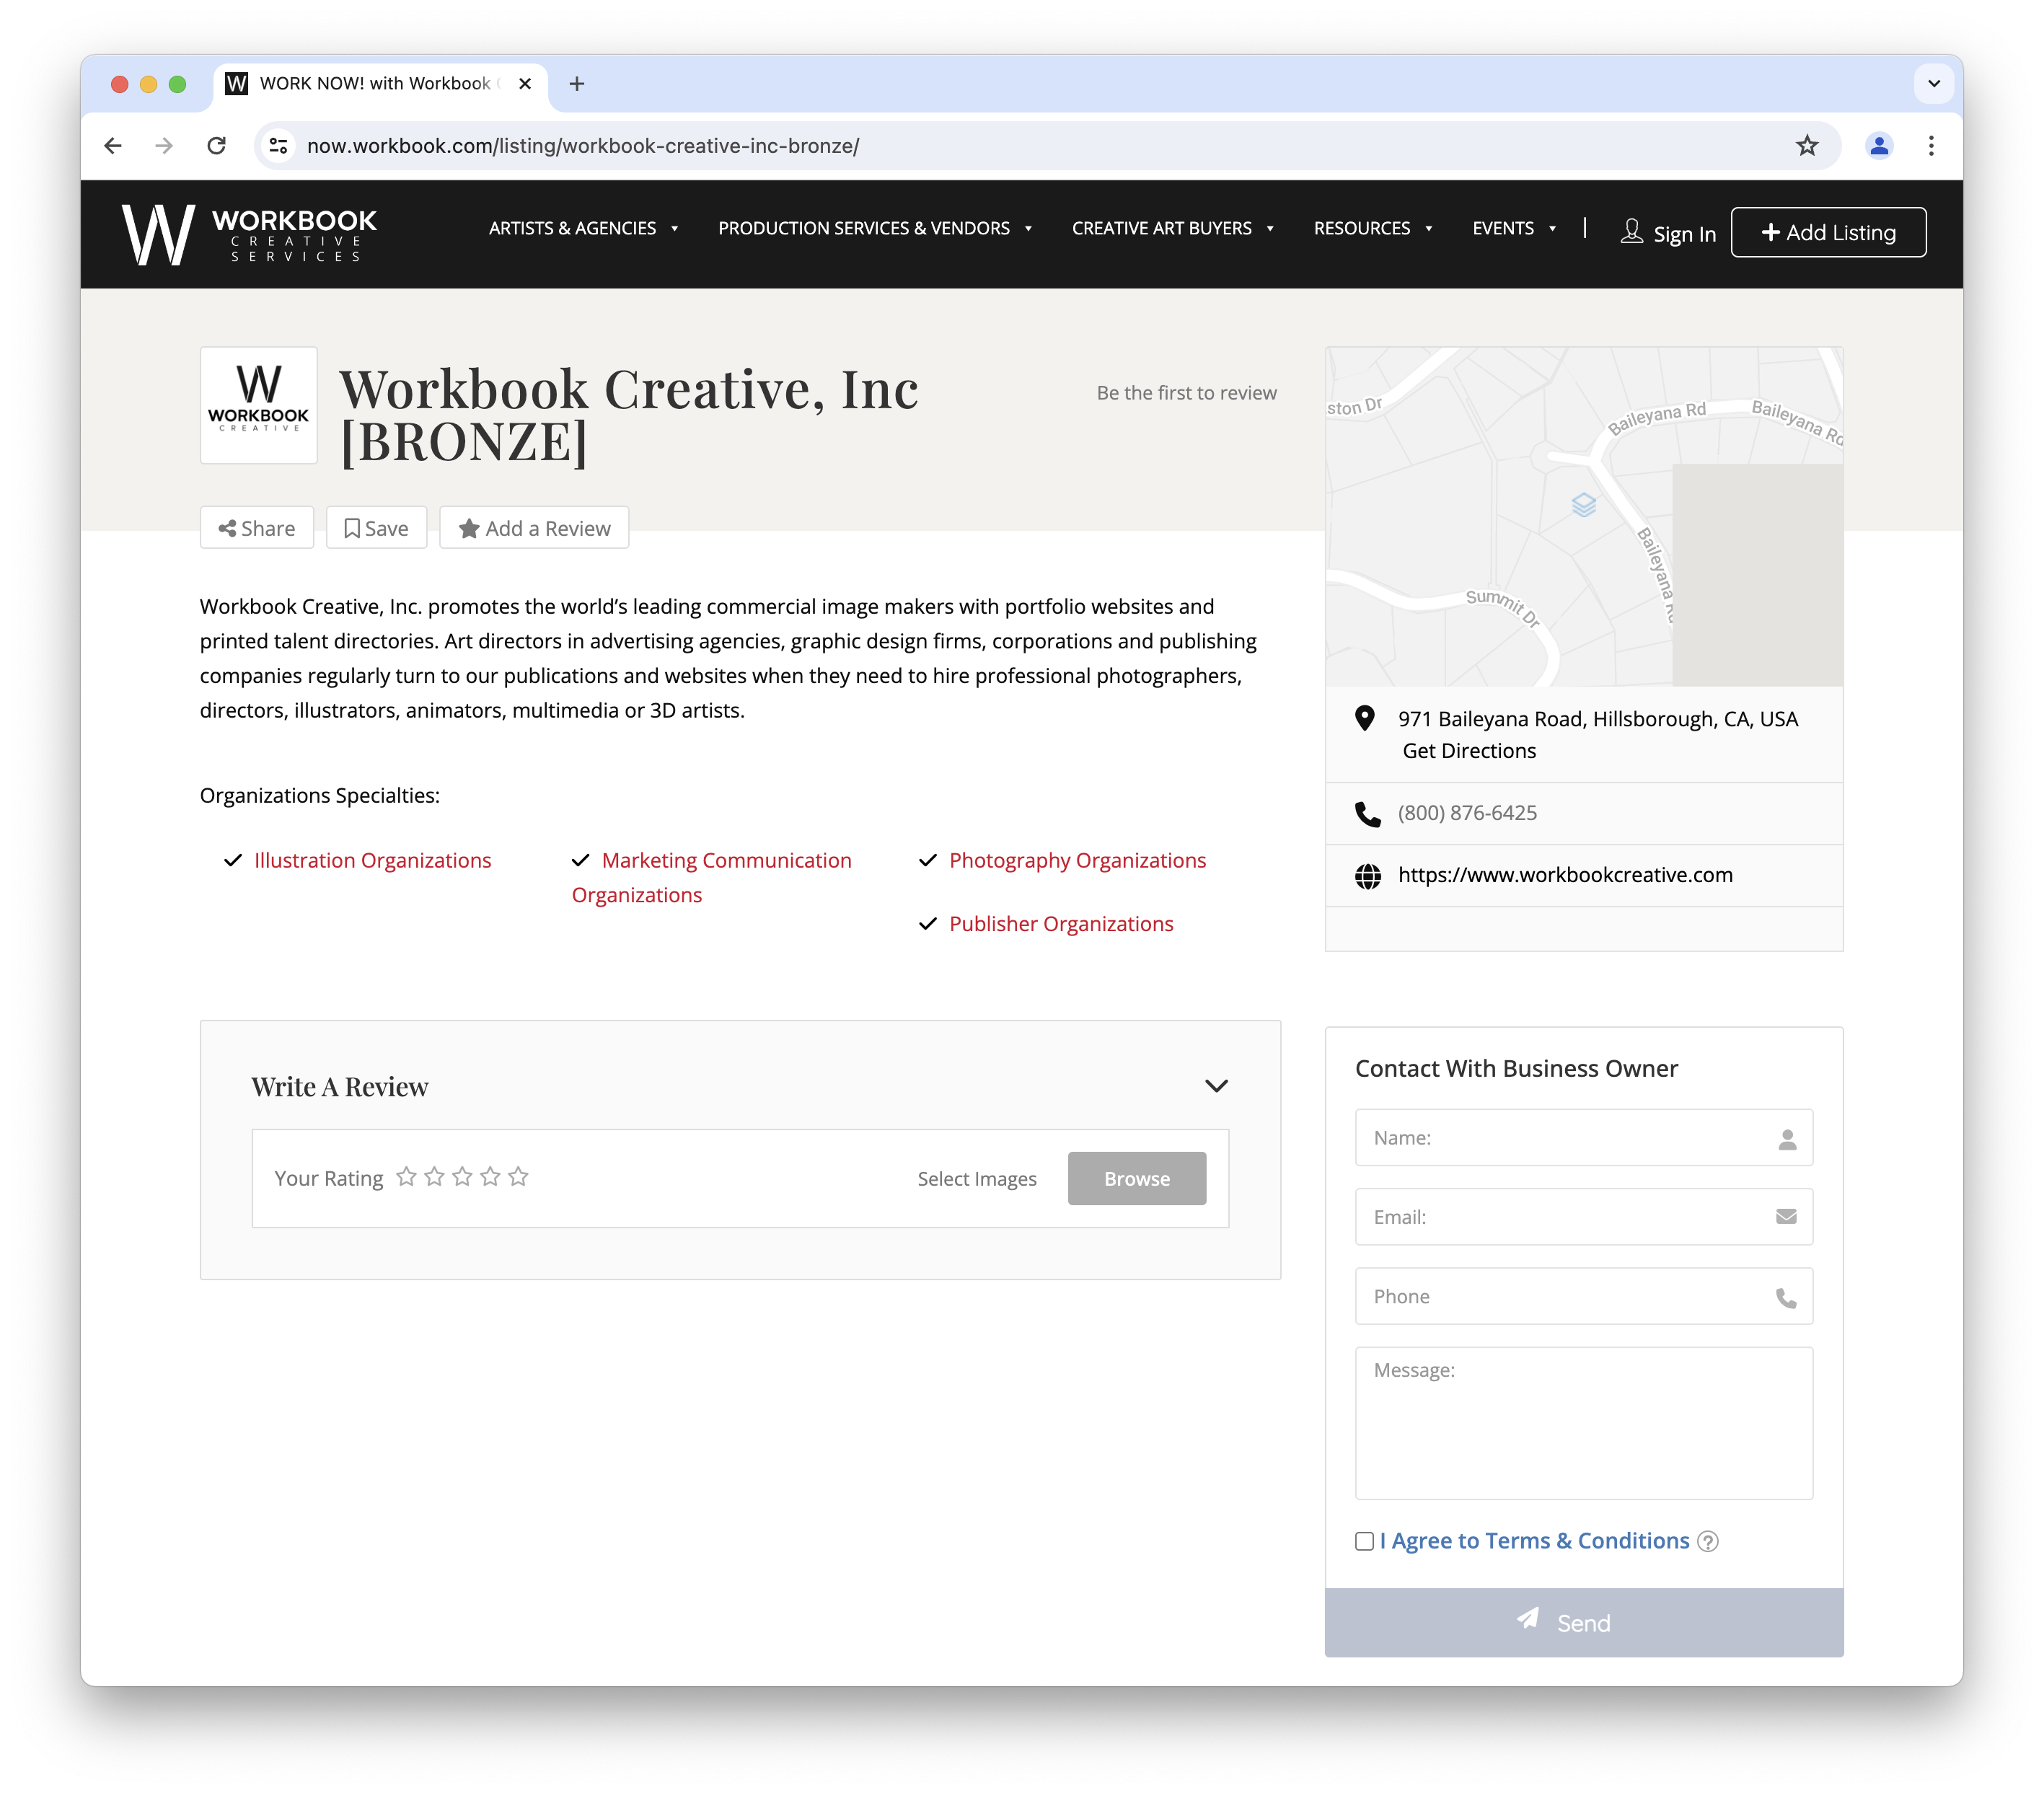2044x1793 pixels.
Task: Click the Share icon in Share button
Action: 228,529
